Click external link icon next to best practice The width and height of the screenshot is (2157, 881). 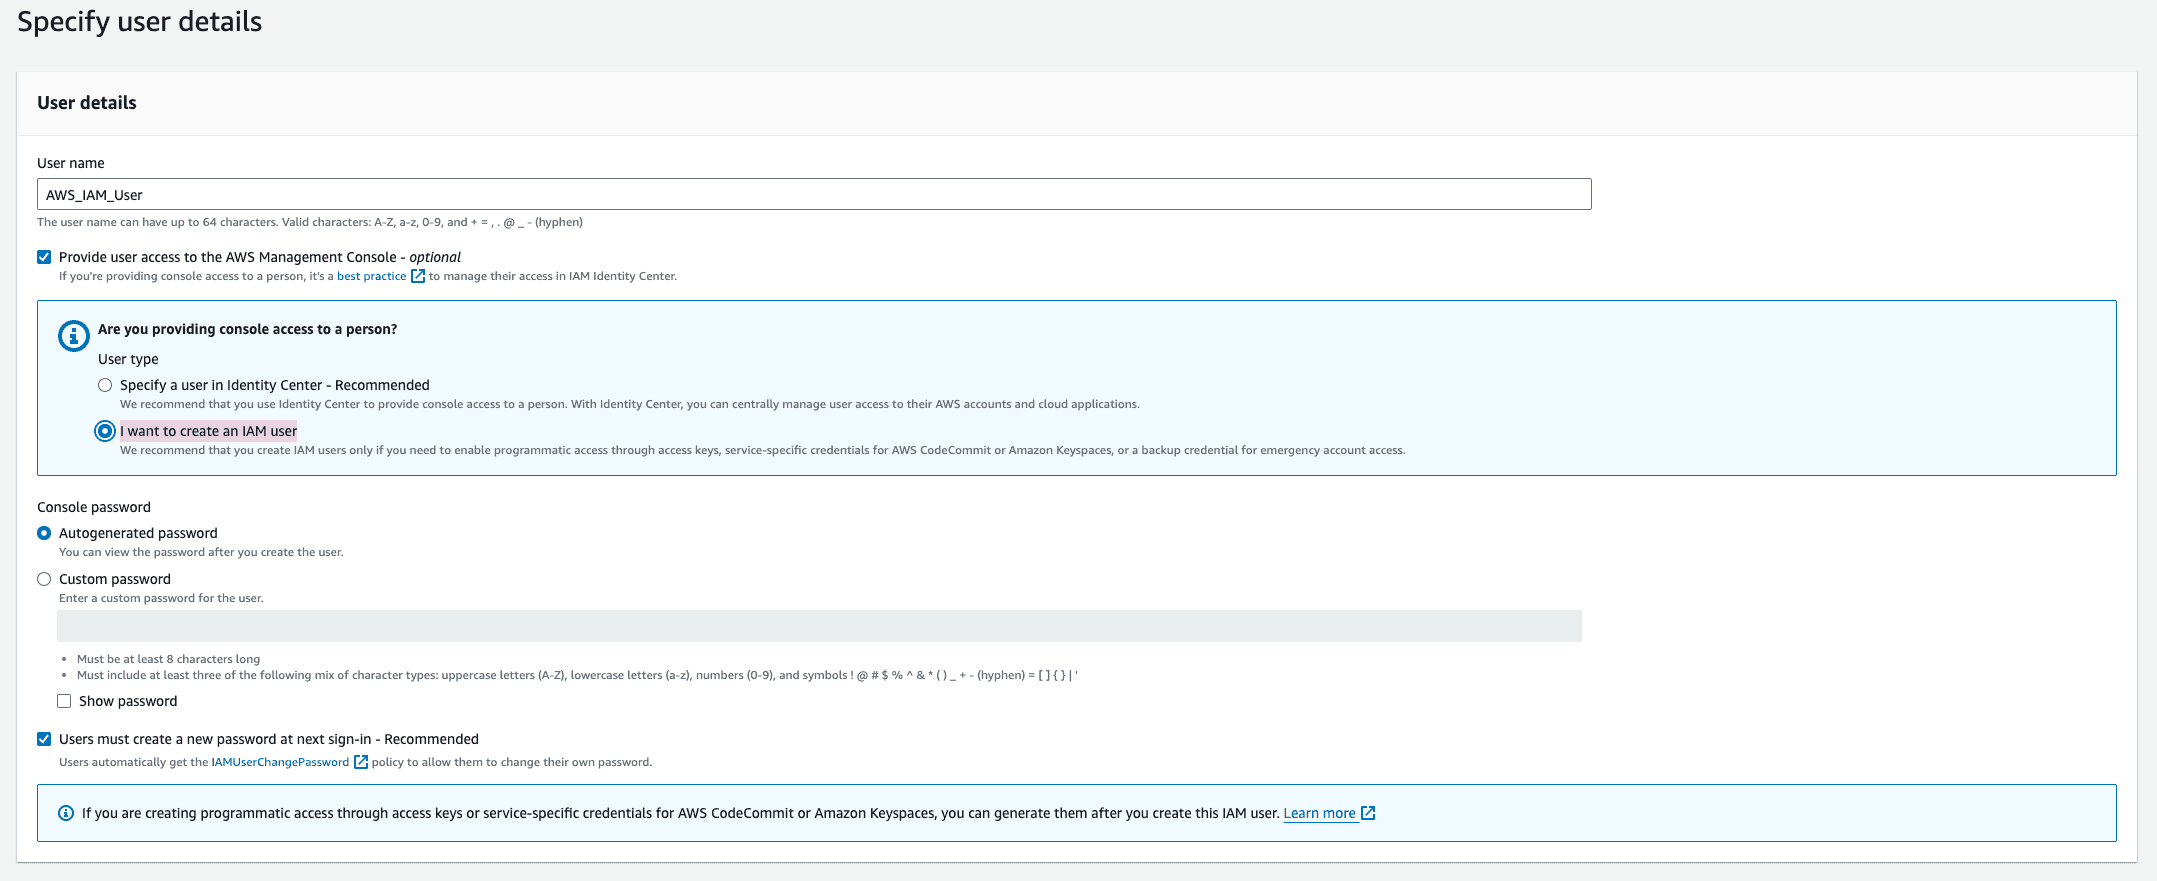click(418, 276)
